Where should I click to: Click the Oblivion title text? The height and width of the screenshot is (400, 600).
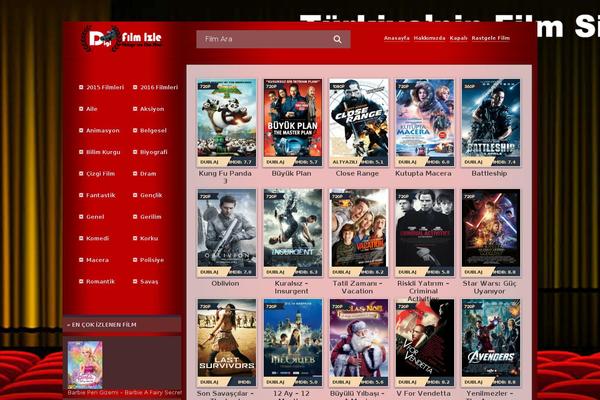coord(225,283)
